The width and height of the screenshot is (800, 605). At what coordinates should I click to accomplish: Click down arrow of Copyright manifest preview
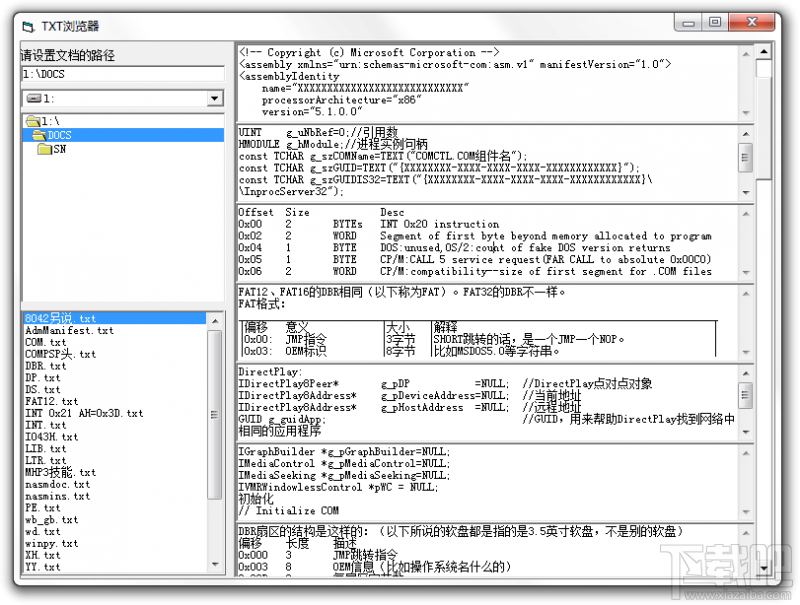click(746, 113)
